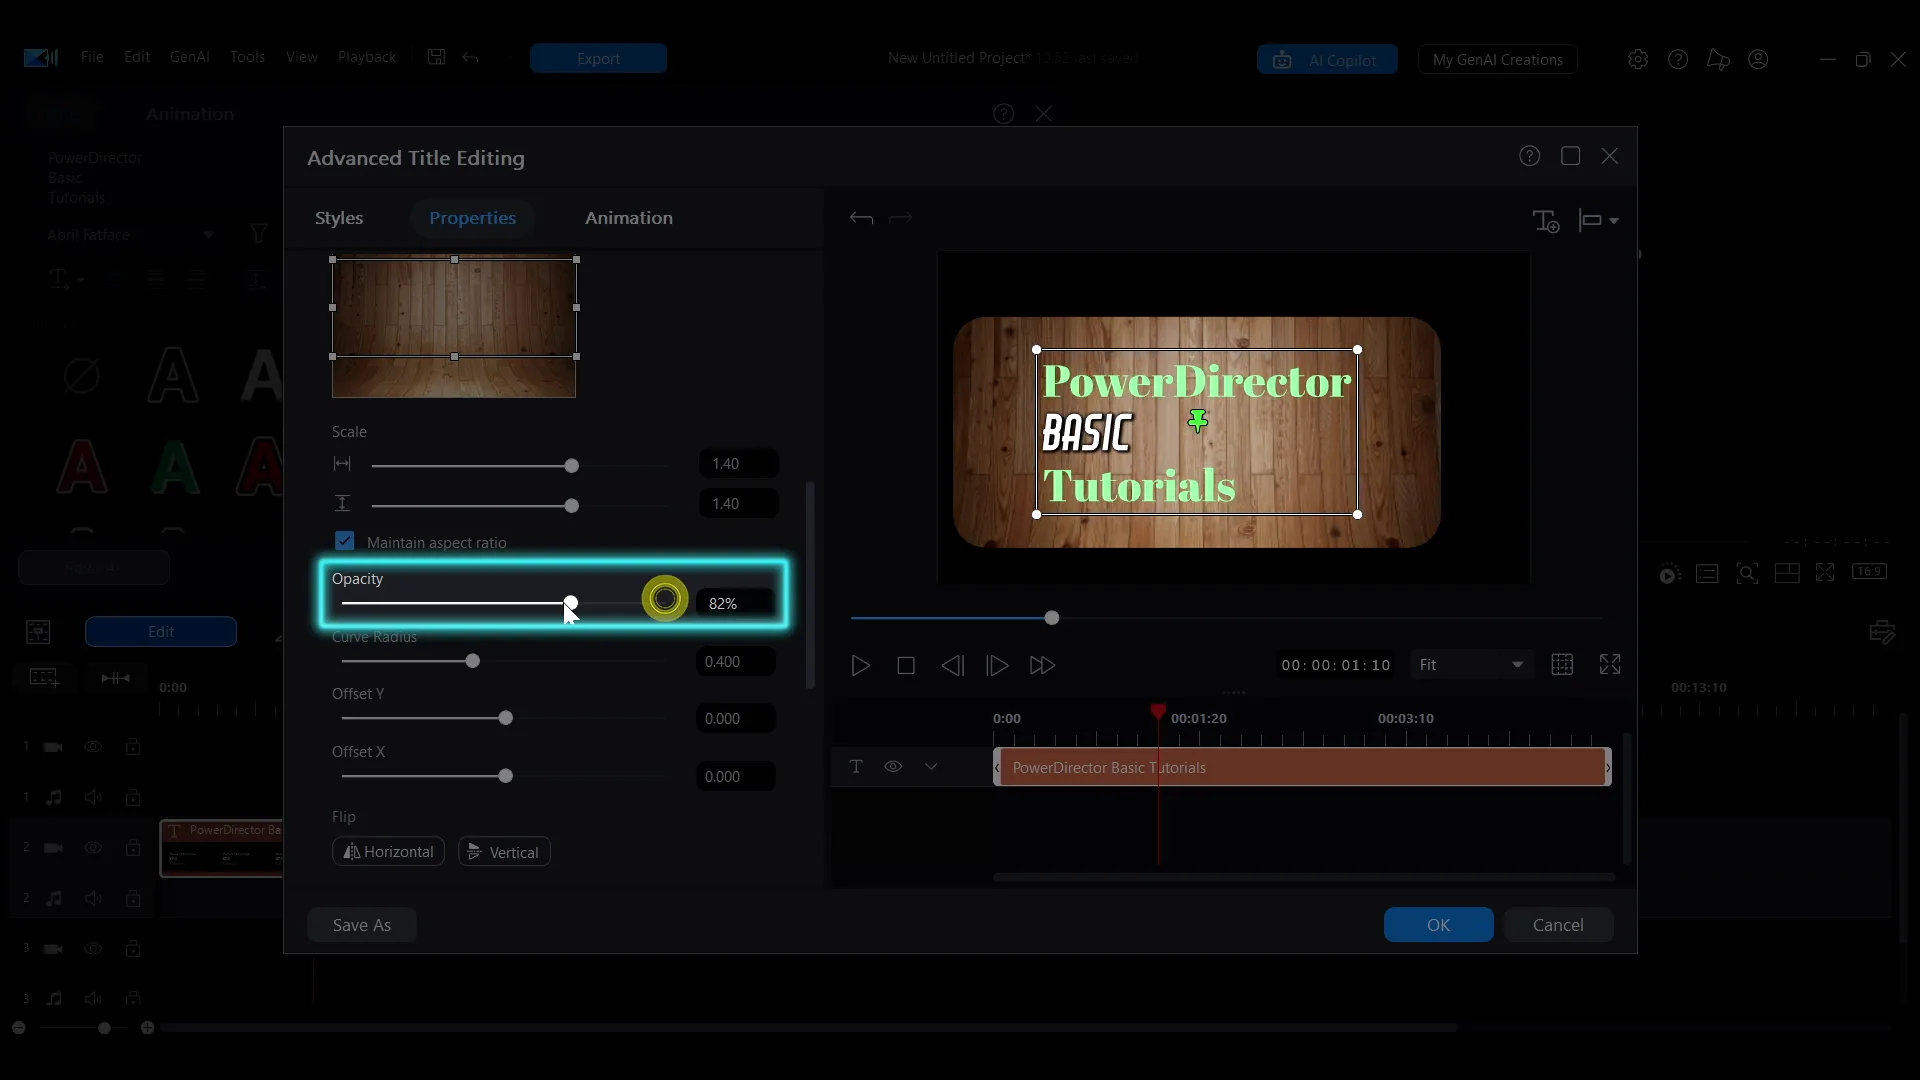Click Cancel in the title dialog

pos(1558,925)
